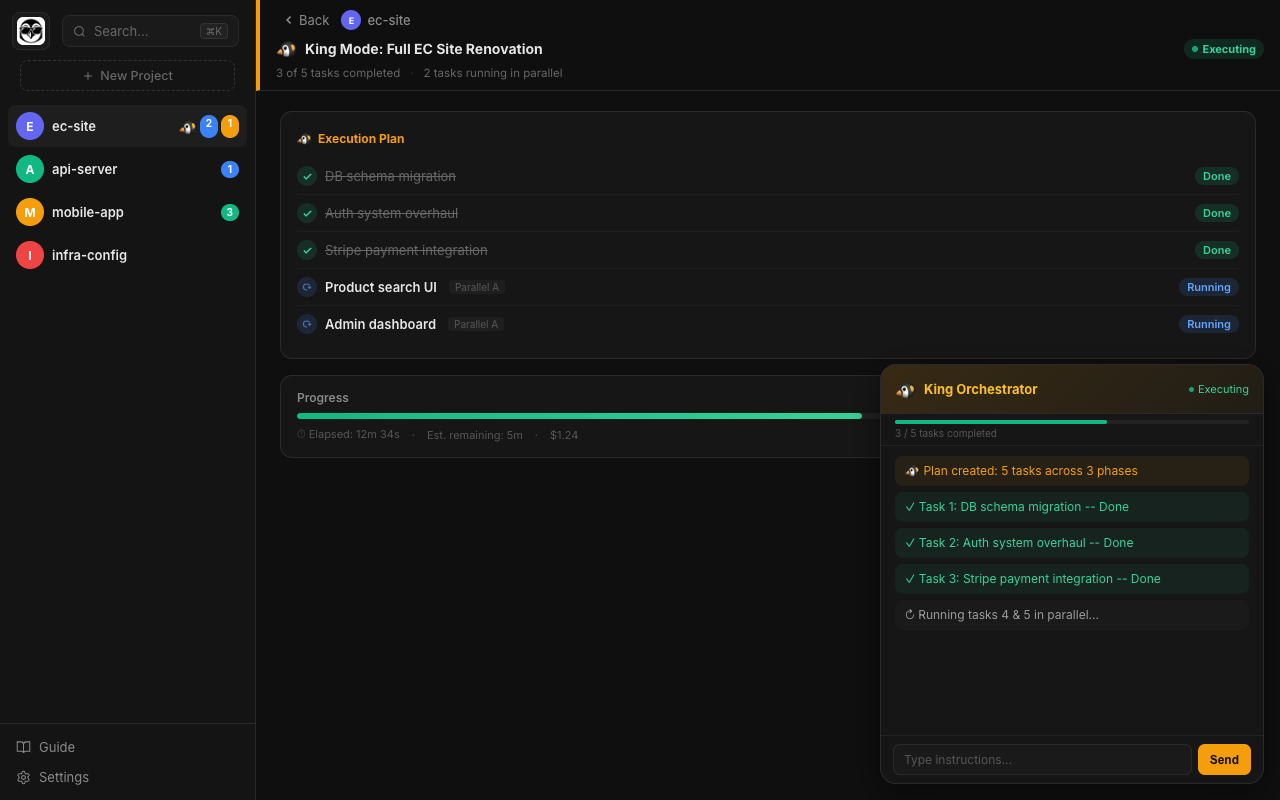Click the Type instructions input field
1280x800 pixels.
point(1042,759)
